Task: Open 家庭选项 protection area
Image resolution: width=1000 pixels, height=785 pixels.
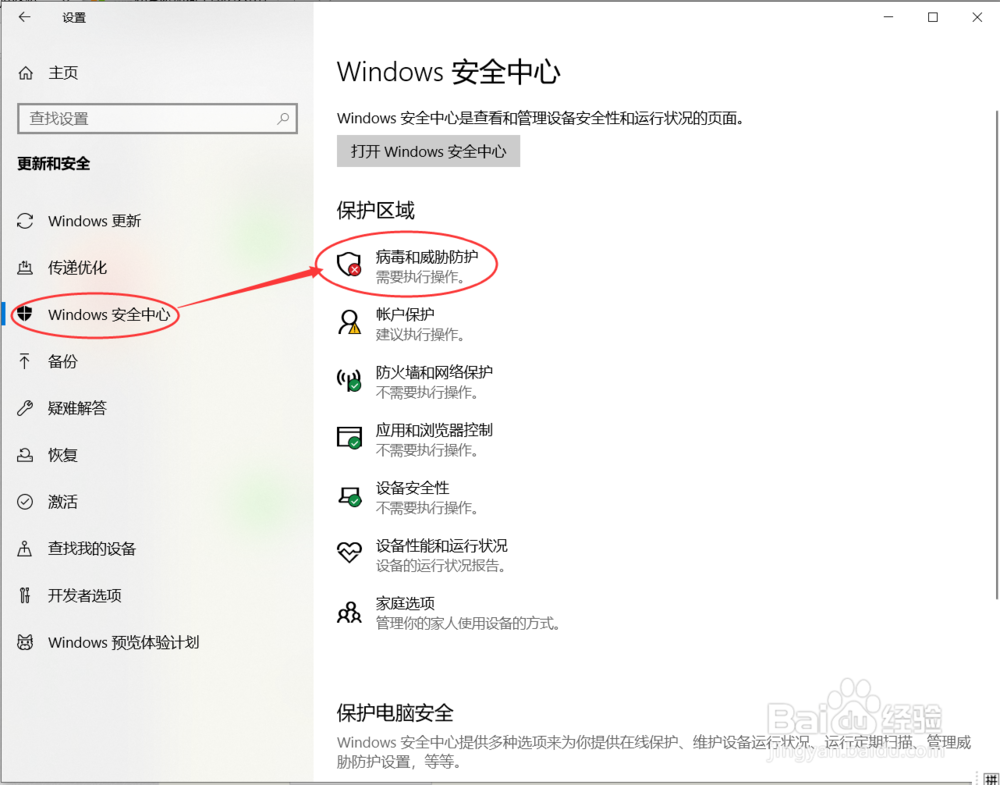Action: 449,613
